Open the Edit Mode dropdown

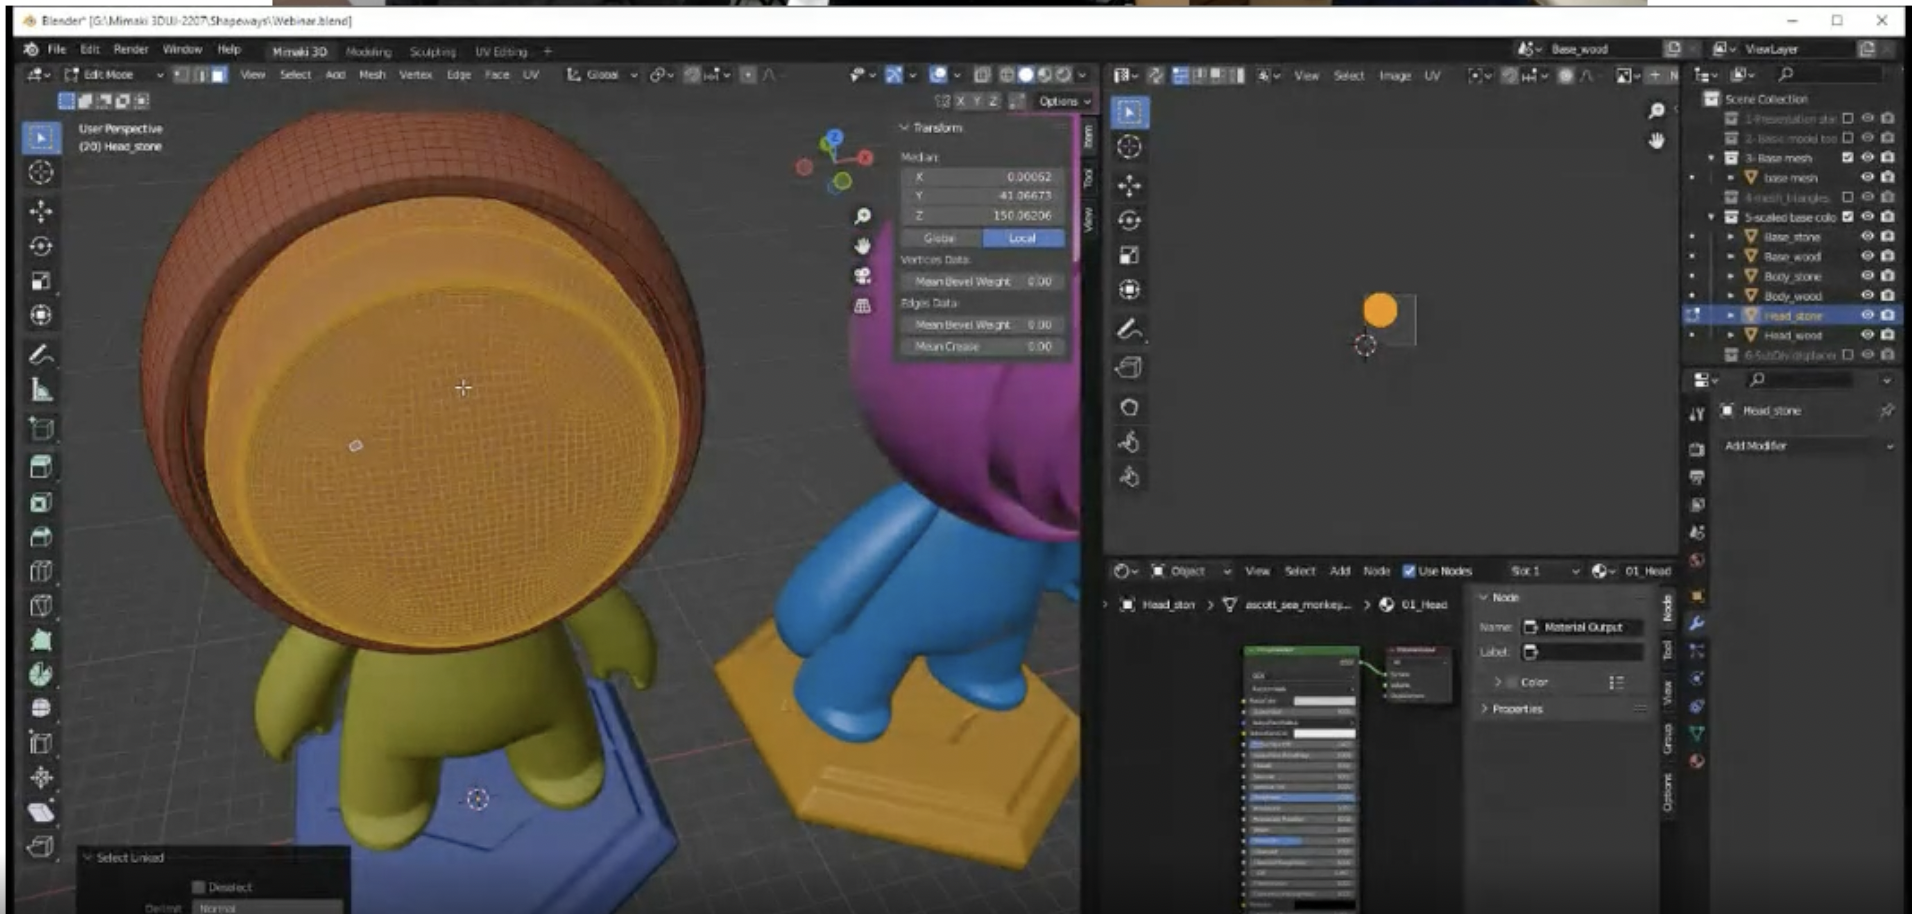114,75
